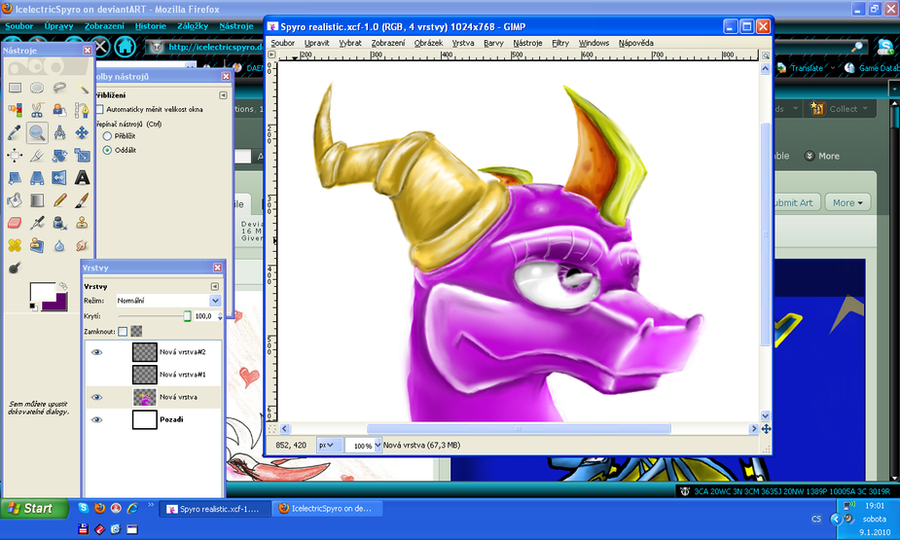900x540 pixels.
Task: Select the Dodge/Burn tool
Action: pos(15,268)
